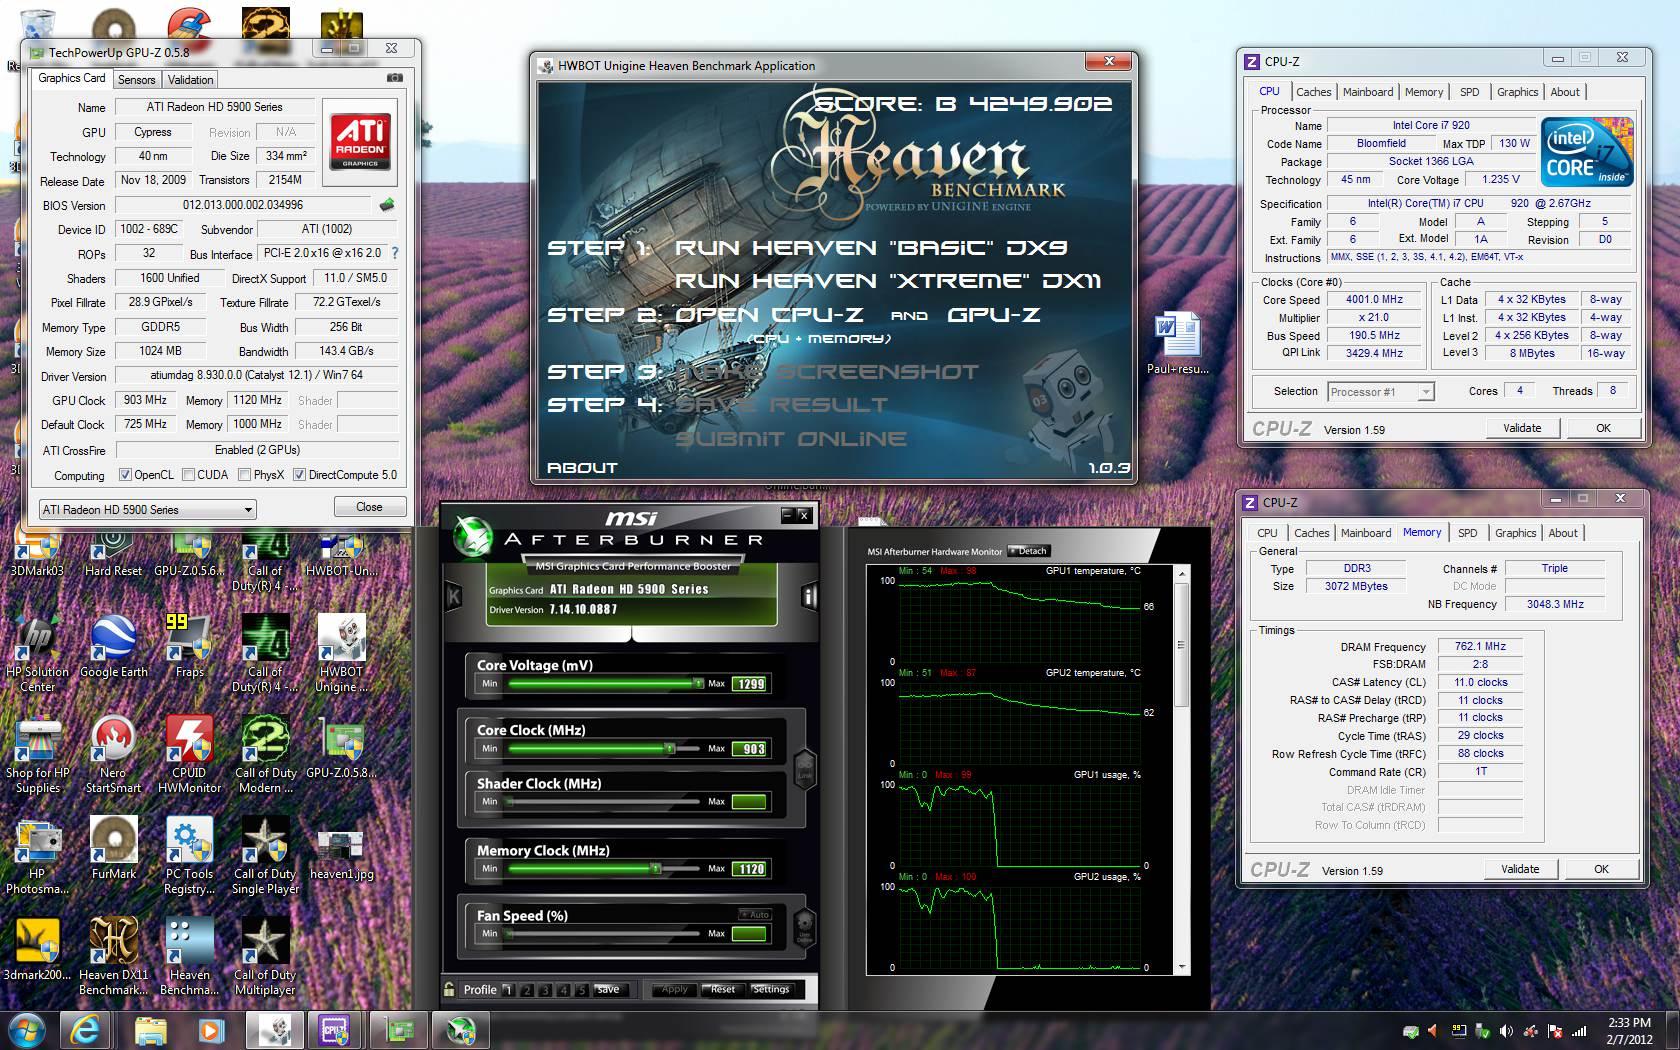Image resolution: width=1680 pixels, height=1050 pixels.
Task: Click the Core Voltage value field 1299
Action: 750,684
